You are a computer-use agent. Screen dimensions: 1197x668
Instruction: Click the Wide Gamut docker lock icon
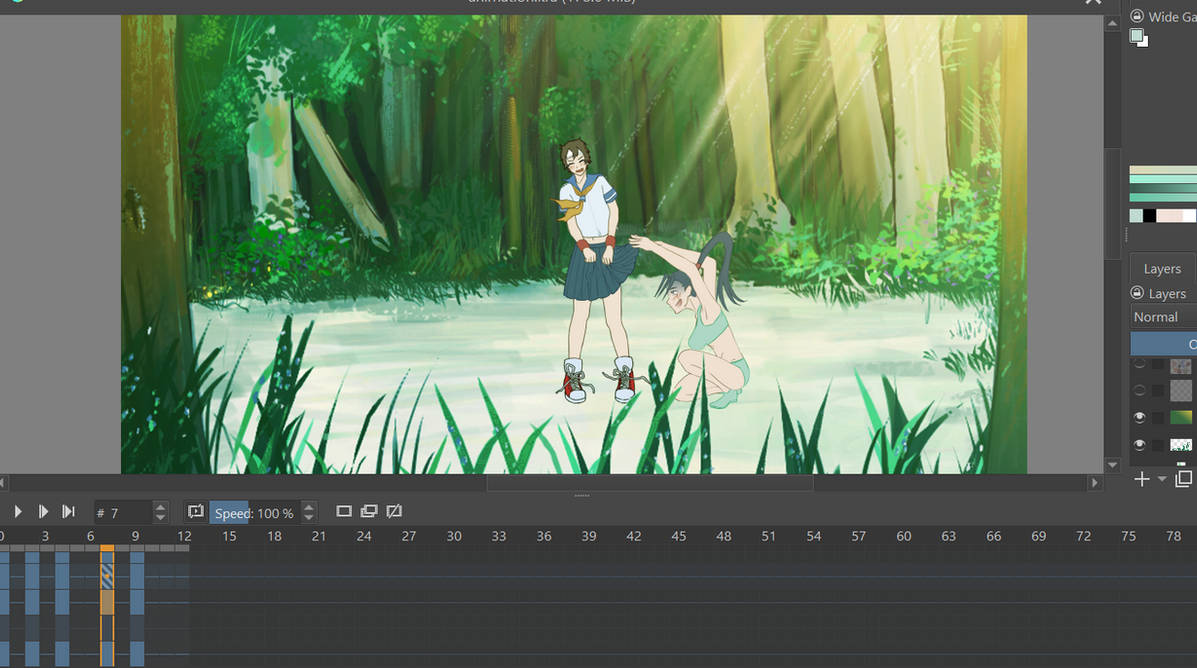pyautogui.click(x=1137, y=15)
